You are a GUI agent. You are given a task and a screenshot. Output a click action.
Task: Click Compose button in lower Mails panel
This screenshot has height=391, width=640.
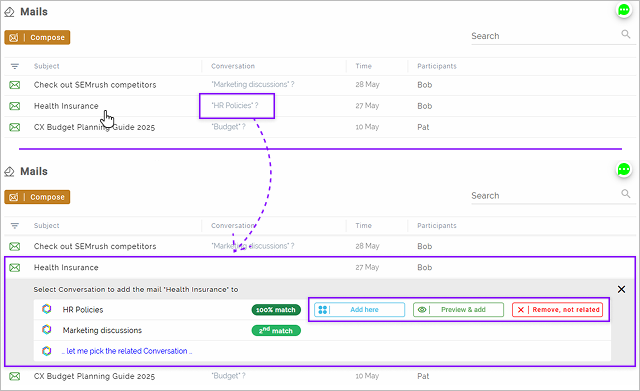click(x=37, y=197)
